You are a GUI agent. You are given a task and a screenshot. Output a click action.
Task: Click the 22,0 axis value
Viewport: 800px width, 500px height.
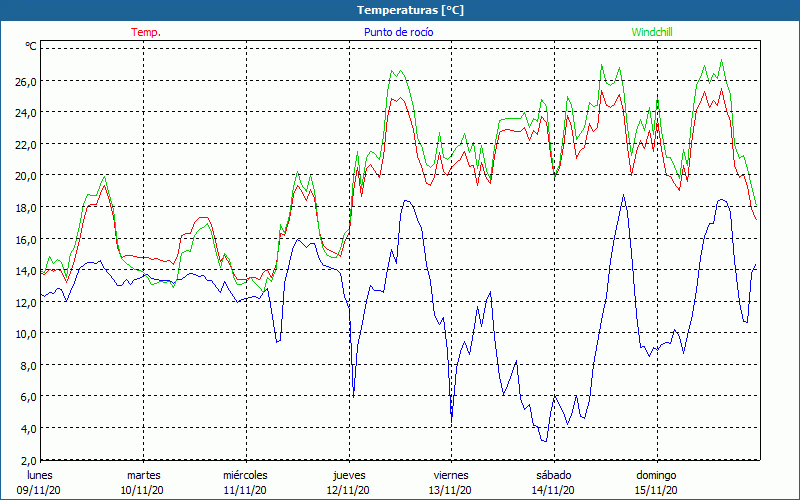25,145
